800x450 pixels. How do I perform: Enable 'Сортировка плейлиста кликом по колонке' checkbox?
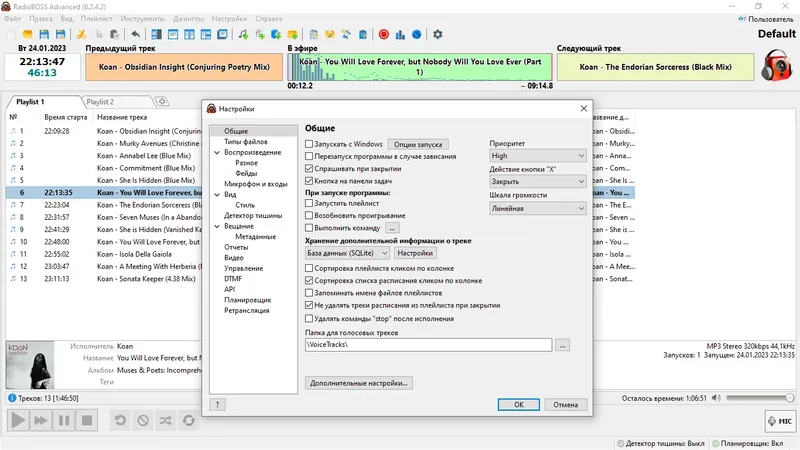(x=309, y=268)
